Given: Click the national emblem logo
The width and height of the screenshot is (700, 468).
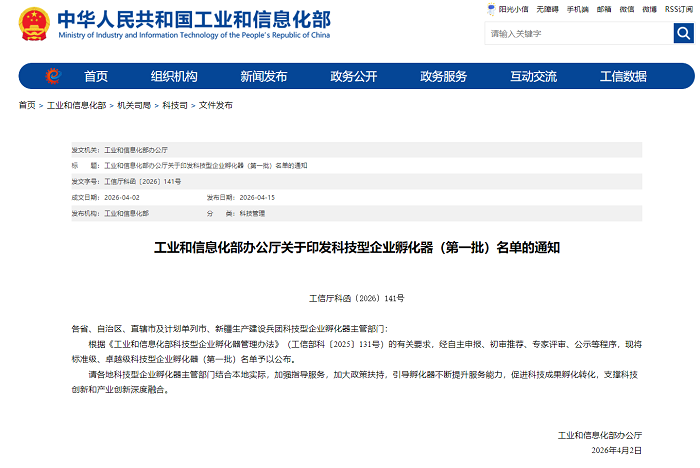Looking at the screenshot, I should click(34, 24).
